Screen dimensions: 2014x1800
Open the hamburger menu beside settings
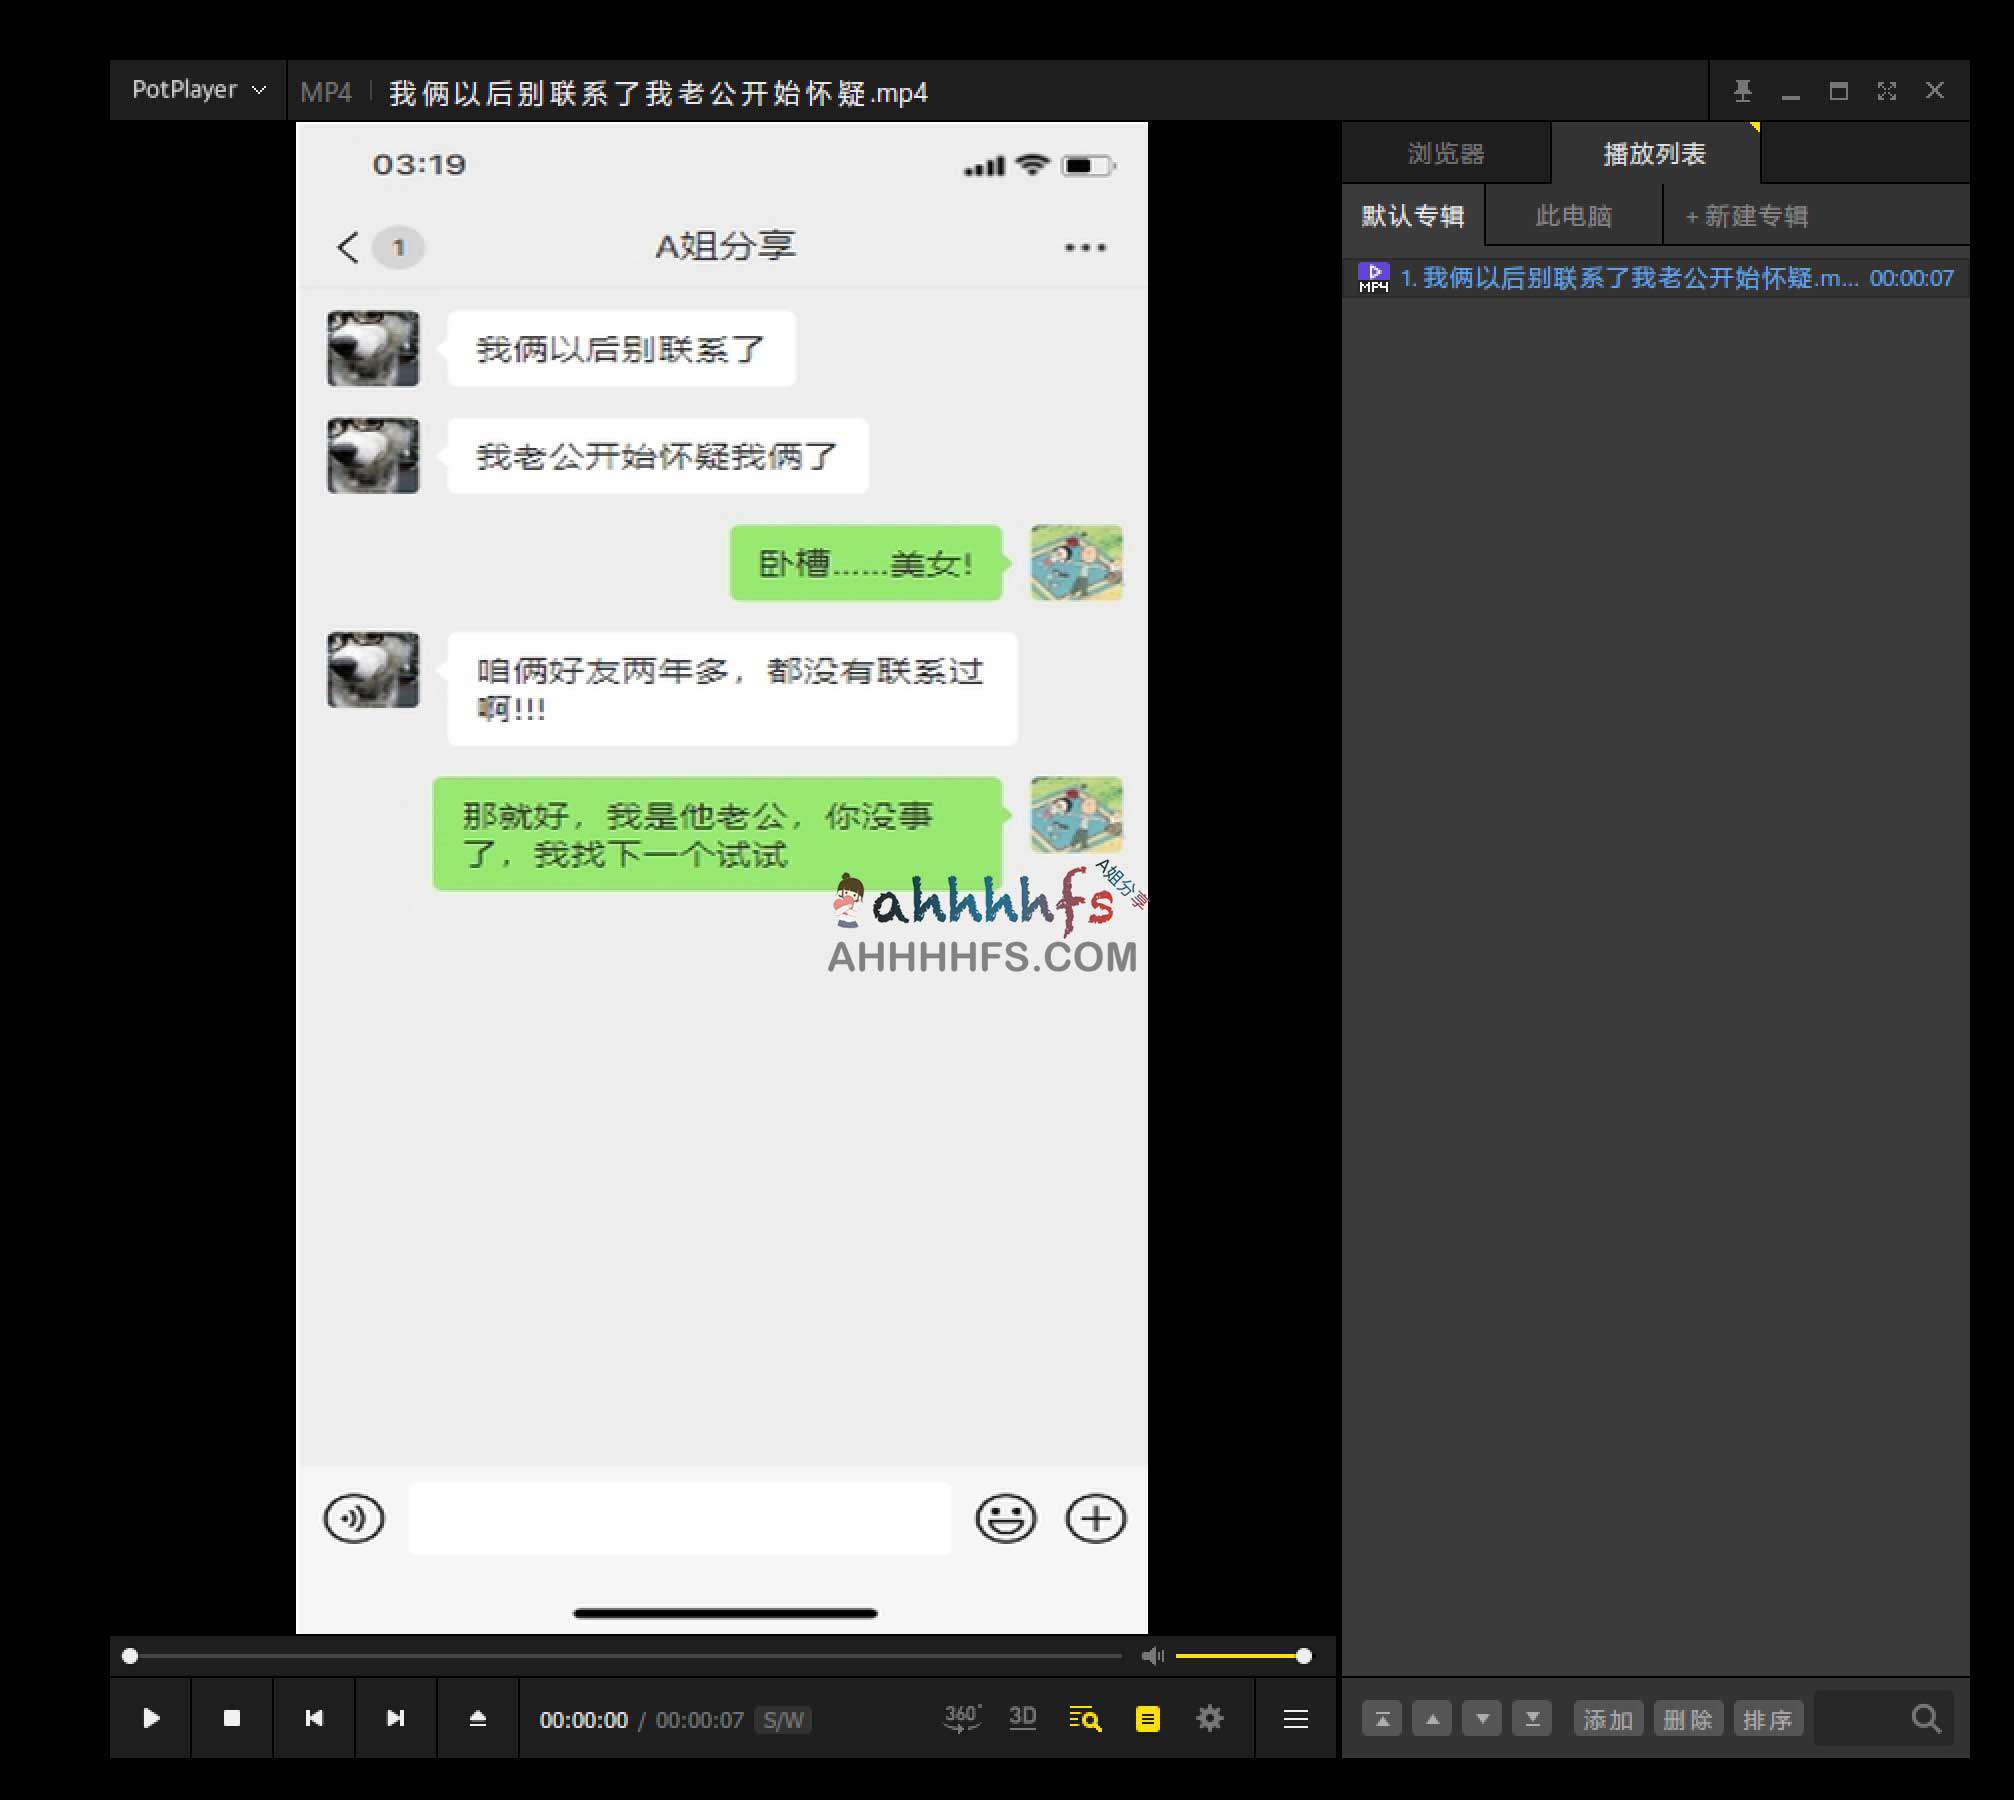(1294, 1718)
